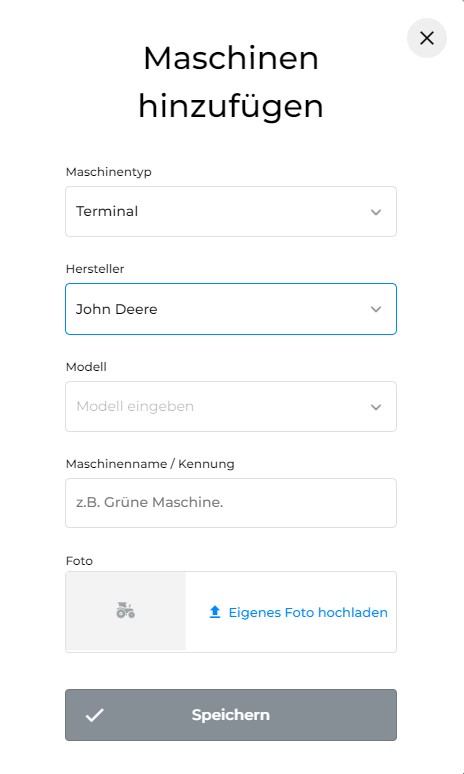Image resolution: width=464 pixels, height=774 pixels.
Task: Select the Terminal value in Maschinentyp
Action: pos(107,211)
